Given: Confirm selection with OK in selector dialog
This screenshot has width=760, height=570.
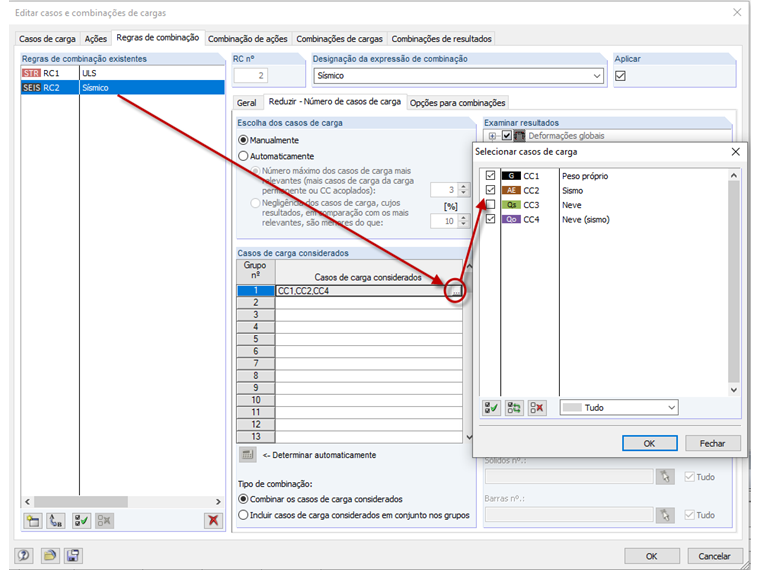Looking at the screenshot, I should pos(649,443).
